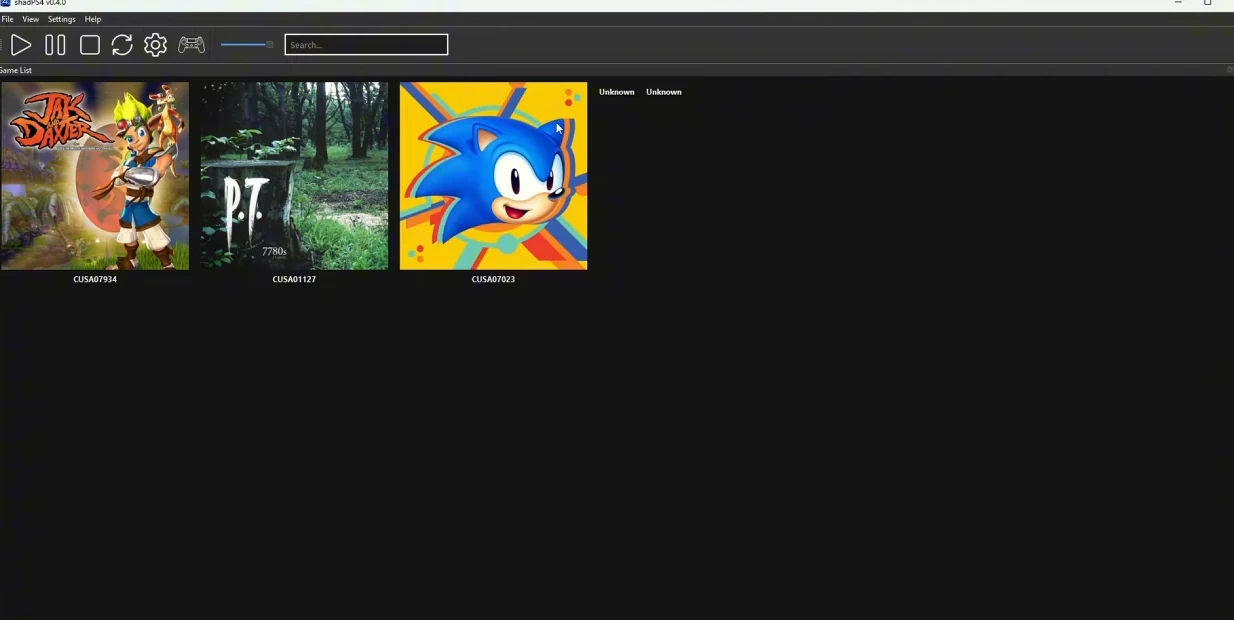Open settings via the gear icon
The image size is (1234, 620).
click(x=155, y=45)
